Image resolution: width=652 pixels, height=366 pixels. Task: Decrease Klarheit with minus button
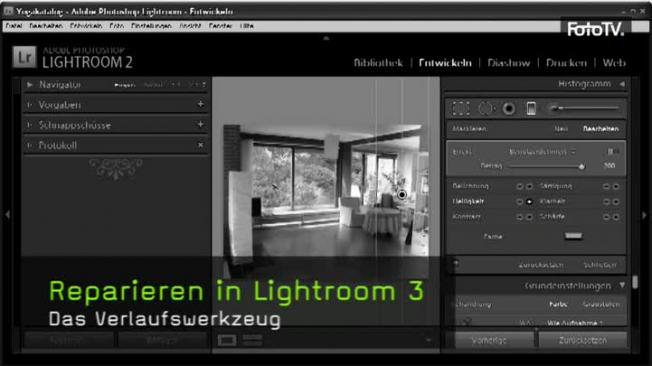[x=606, y=202]
